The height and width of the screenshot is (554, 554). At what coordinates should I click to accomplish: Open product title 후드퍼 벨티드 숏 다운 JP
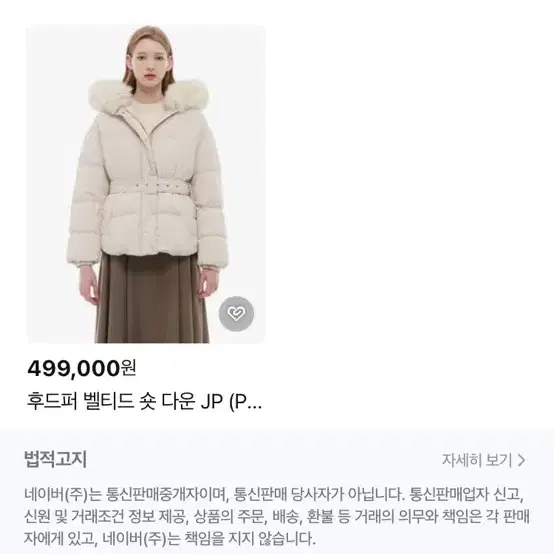click(x=144, y=402)
